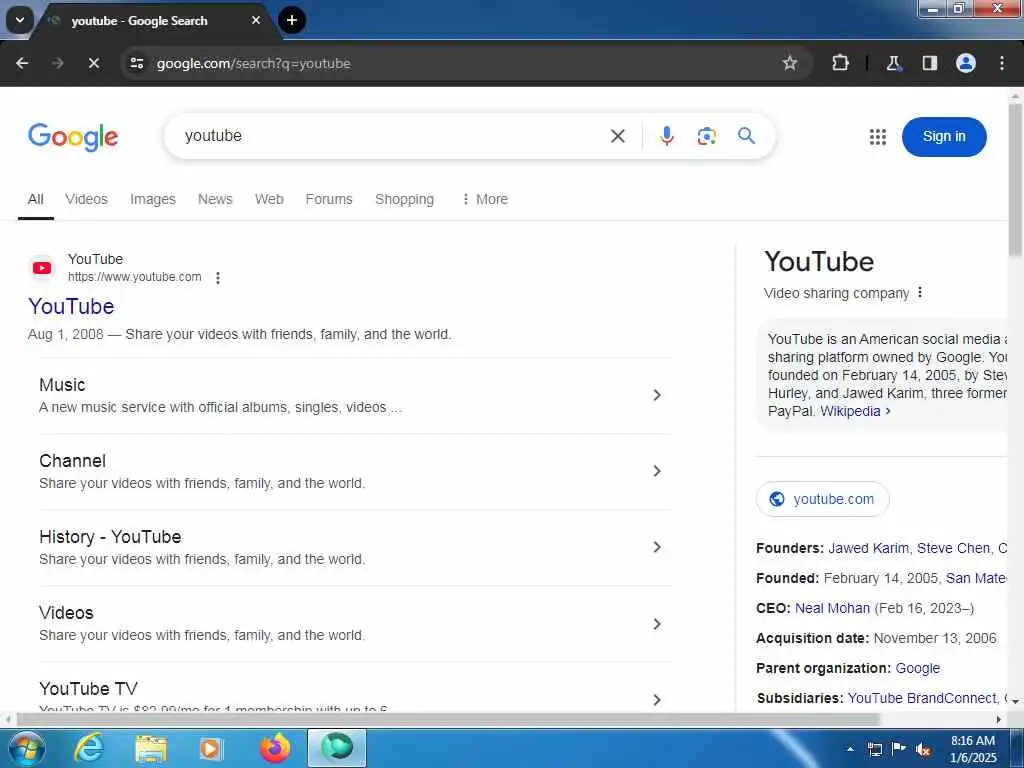Open media player from the taskbar
Viewport: 1024px width, 768px height.
tap(211, 748)
